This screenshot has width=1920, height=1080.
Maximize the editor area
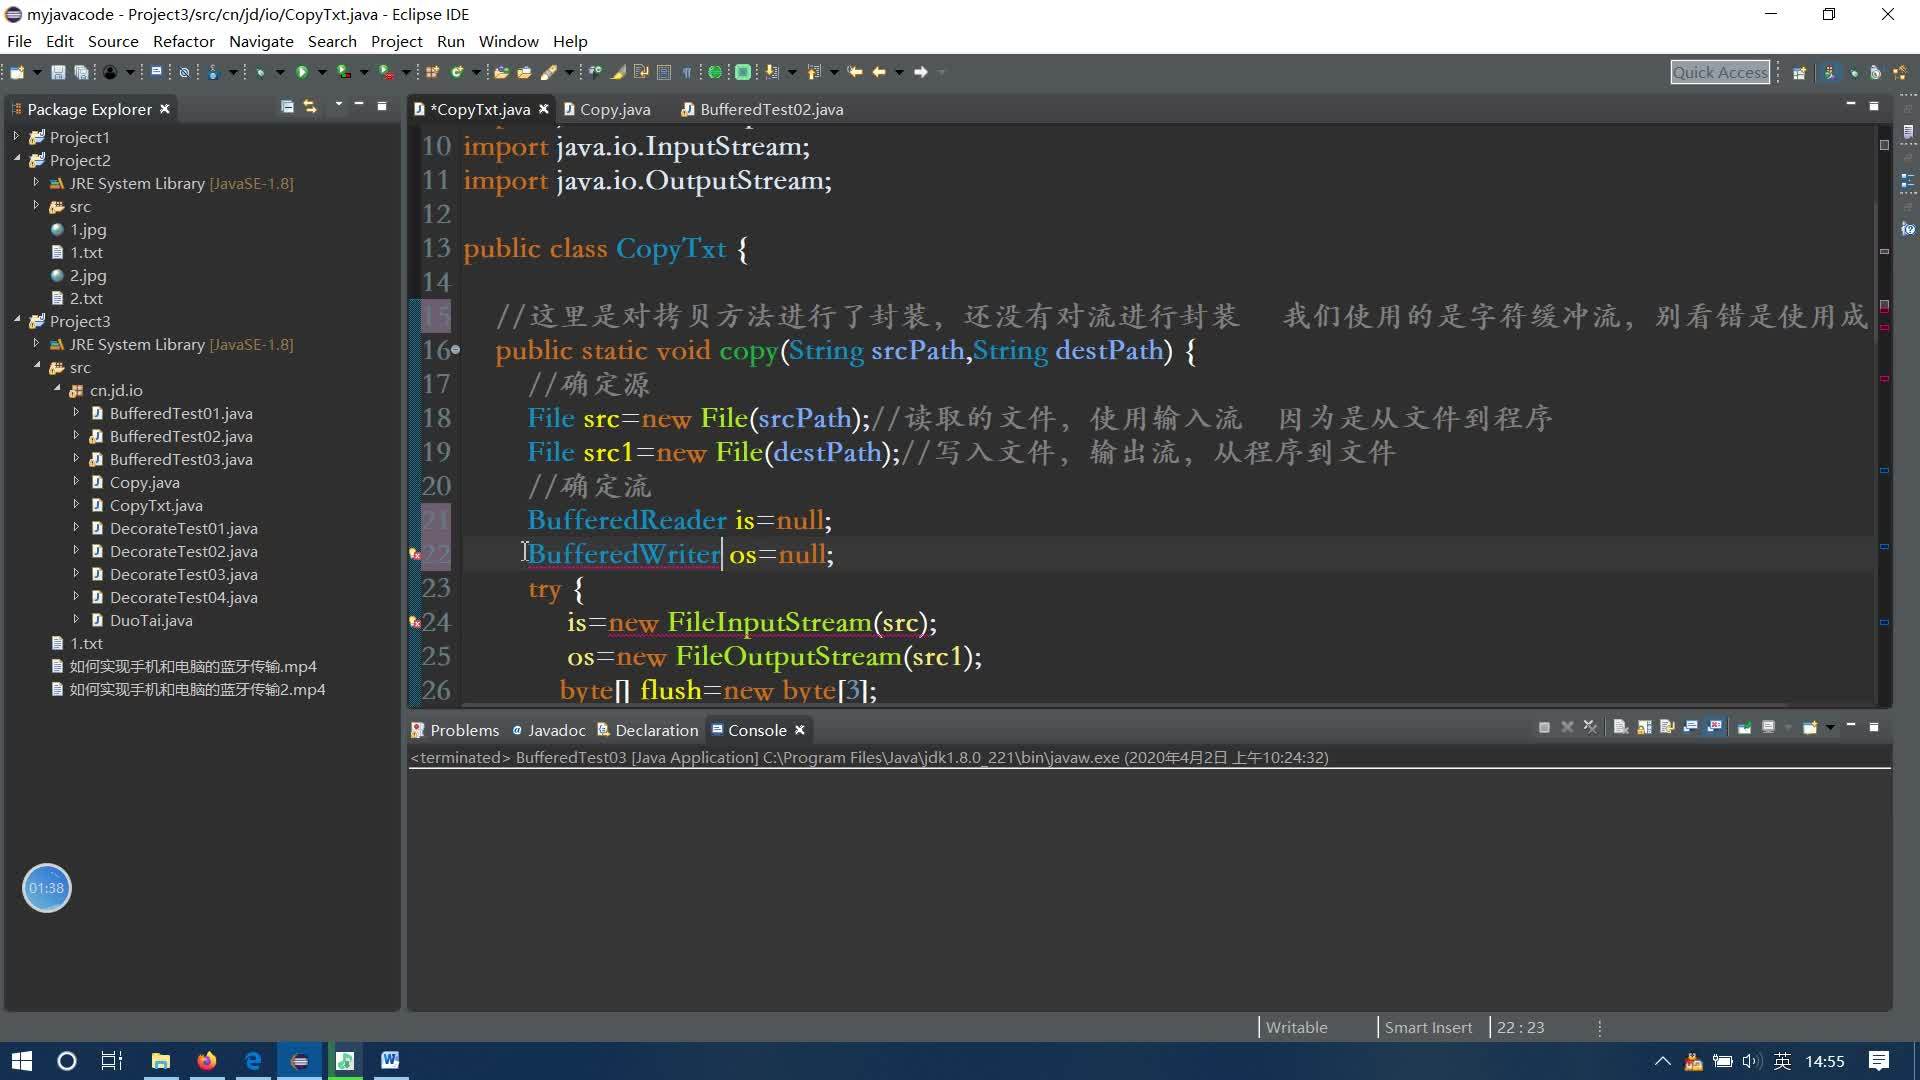click(x=1874, y=105)
